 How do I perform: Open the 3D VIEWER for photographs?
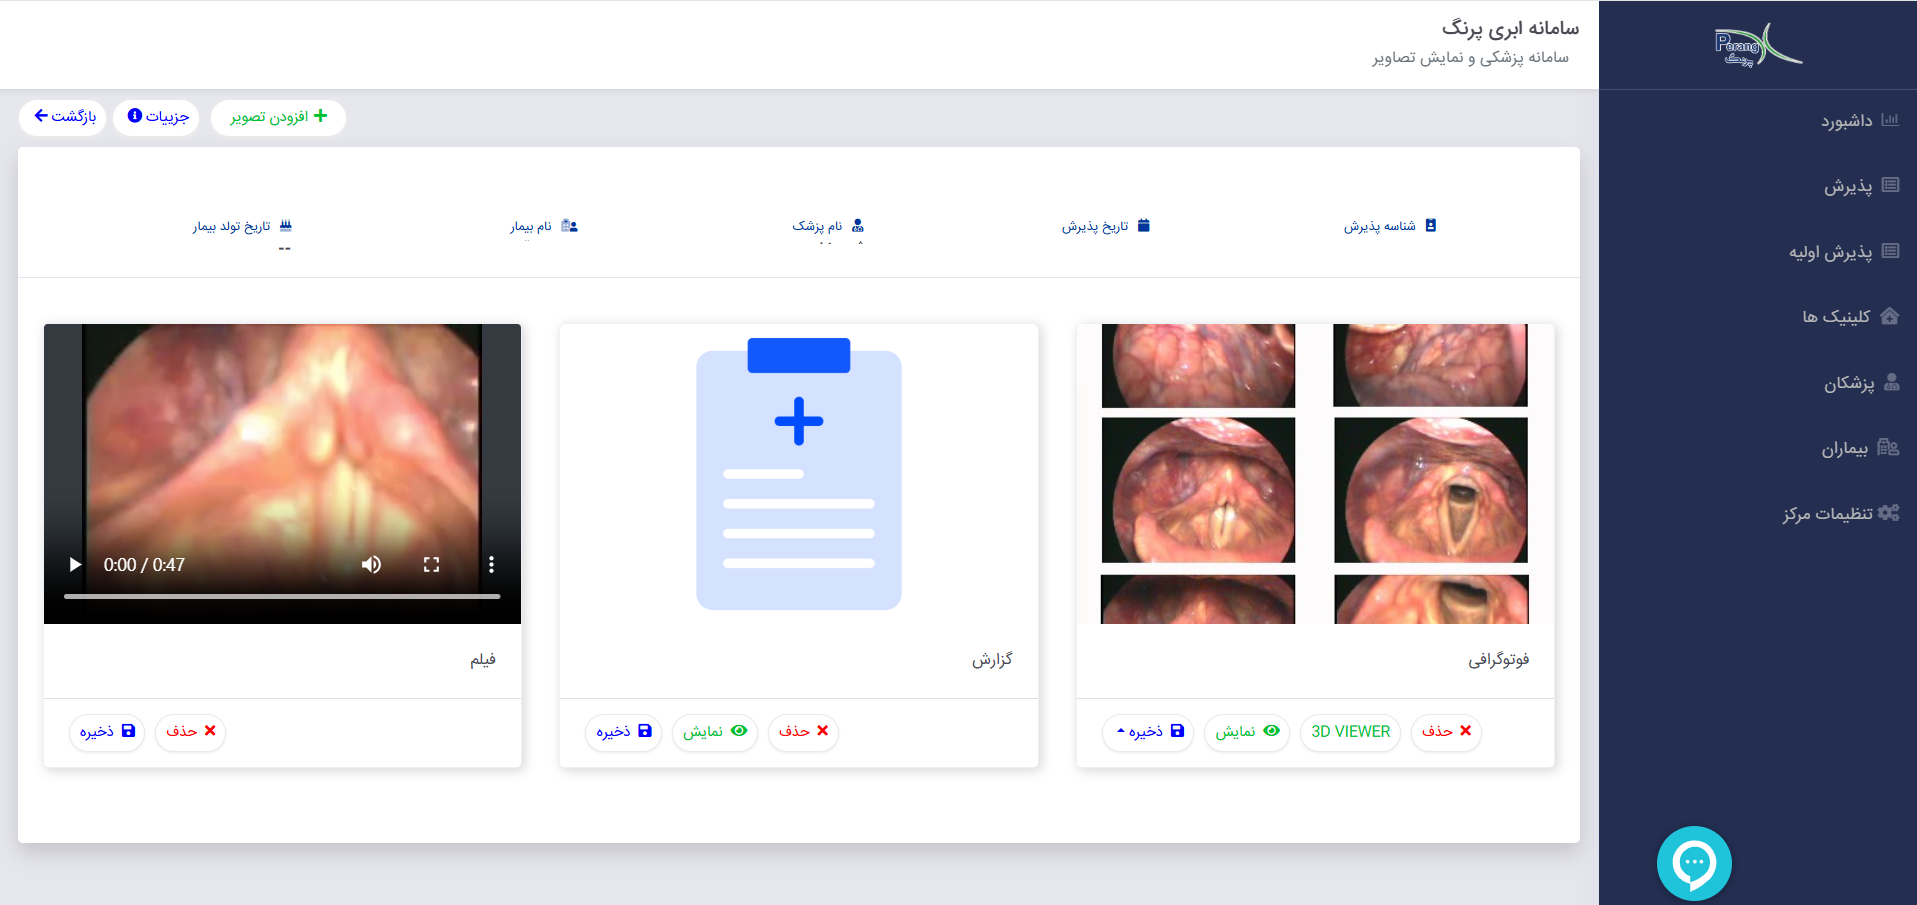pos(1350,732)
